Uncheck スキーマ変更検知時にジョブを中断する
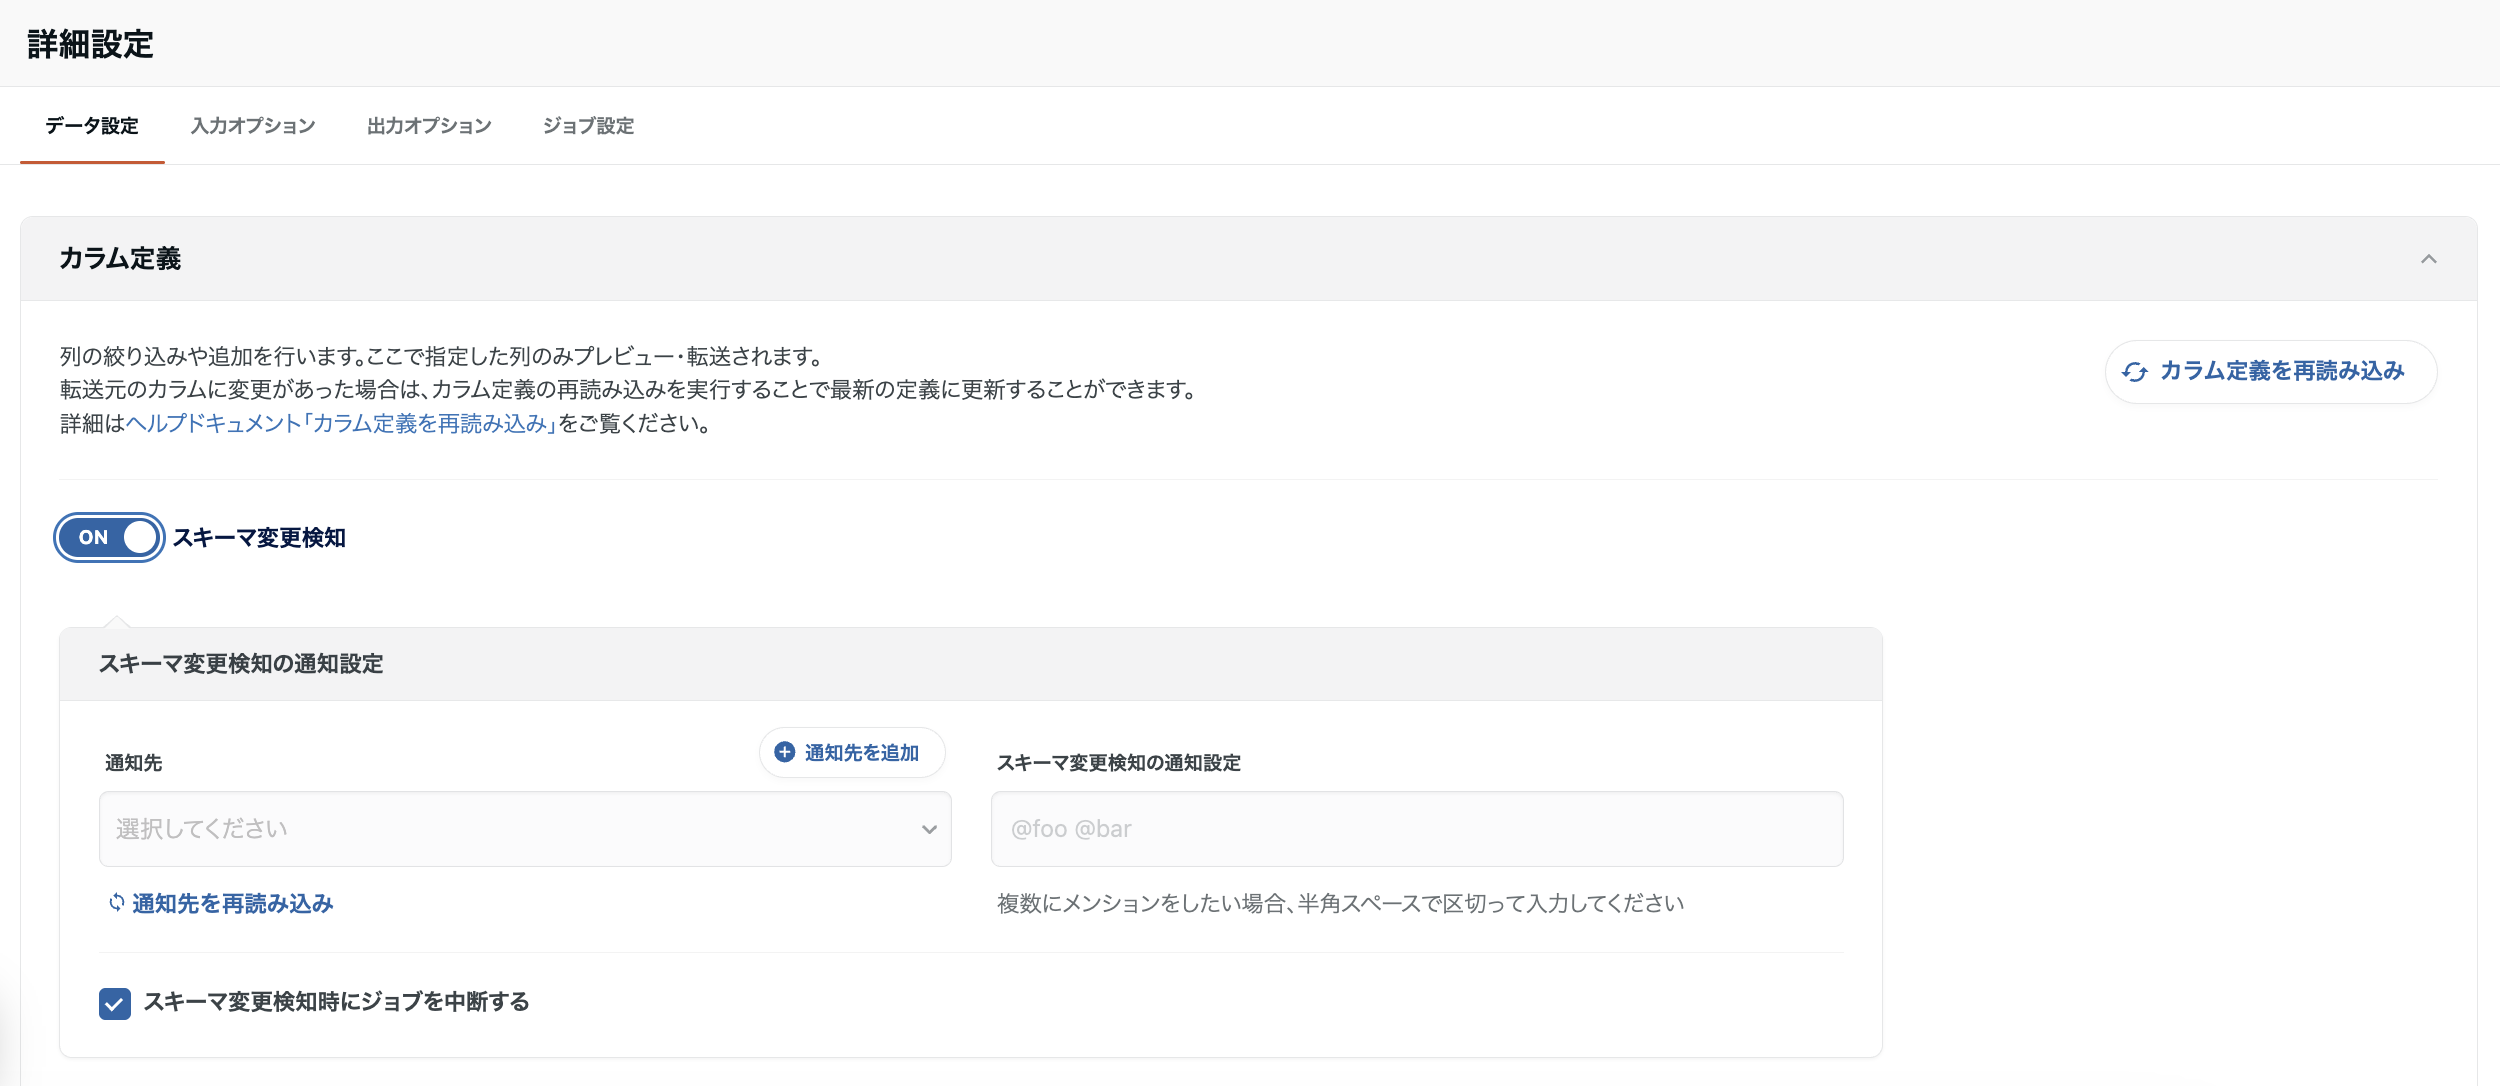Screen dimensions: 2500x1086 [x=114, y=1002]
